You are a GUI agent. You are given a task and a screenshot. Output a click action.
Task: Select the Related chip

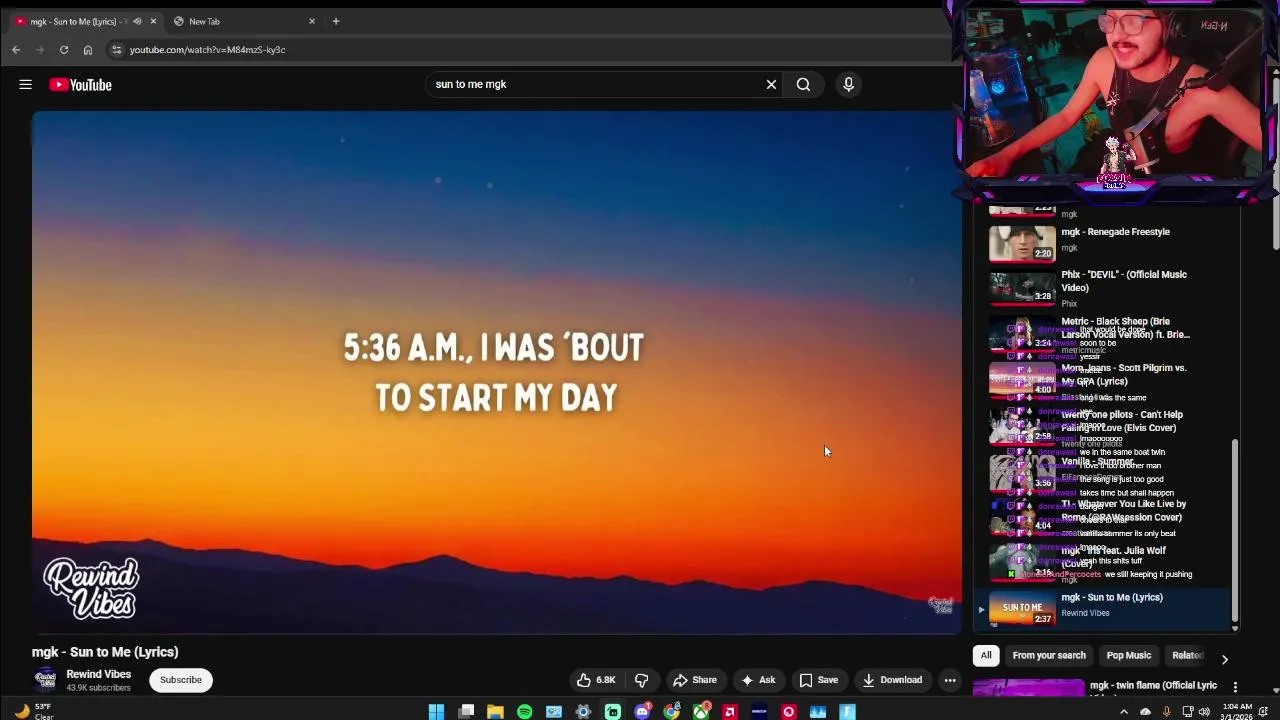[x=1187, y=655]
